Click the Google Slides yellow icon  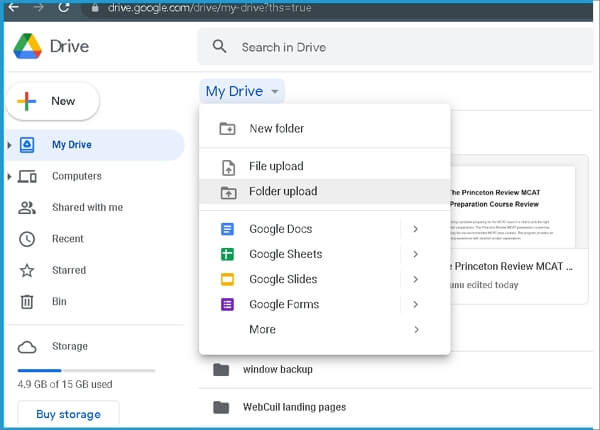pos(227,279)
